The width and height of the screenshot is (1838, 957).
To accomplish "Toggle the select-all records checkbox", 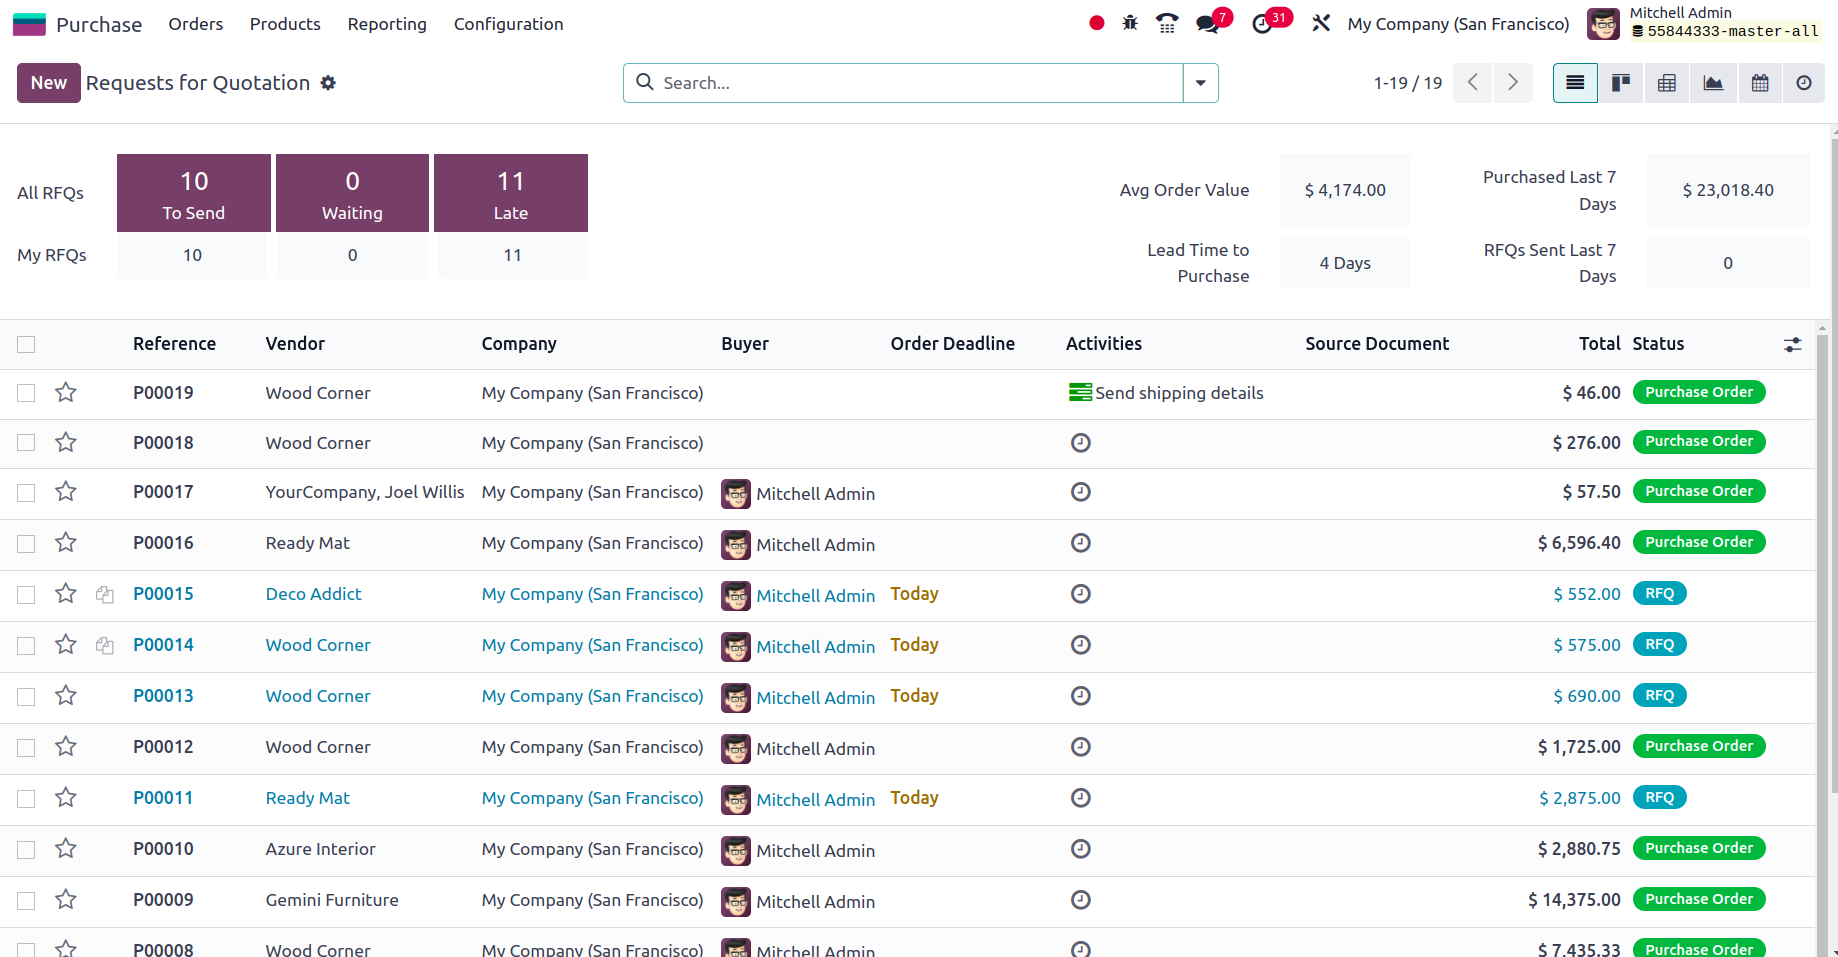I will click(26, 344).
